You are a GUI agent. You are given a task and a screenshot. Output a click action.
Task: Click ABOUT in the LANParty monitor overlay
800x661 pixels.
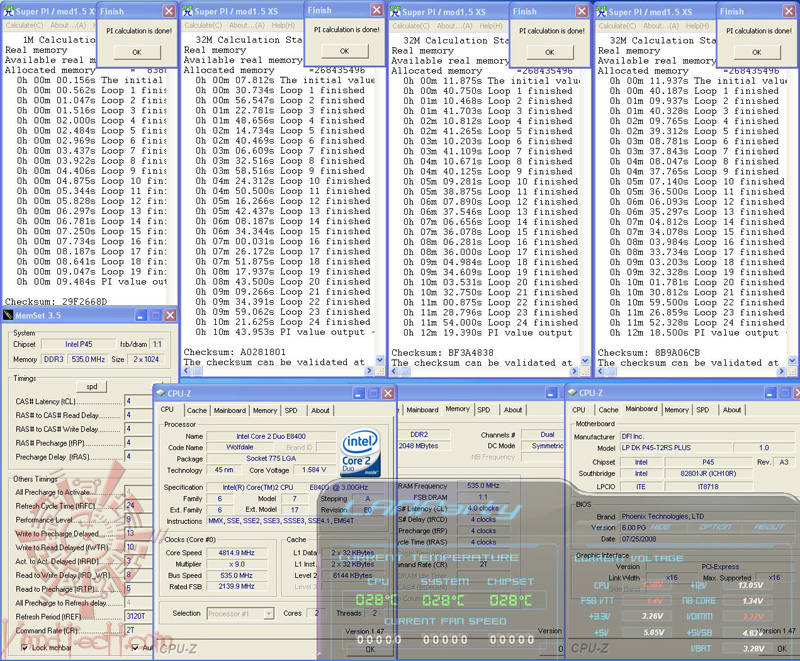(x=769, y=527)
